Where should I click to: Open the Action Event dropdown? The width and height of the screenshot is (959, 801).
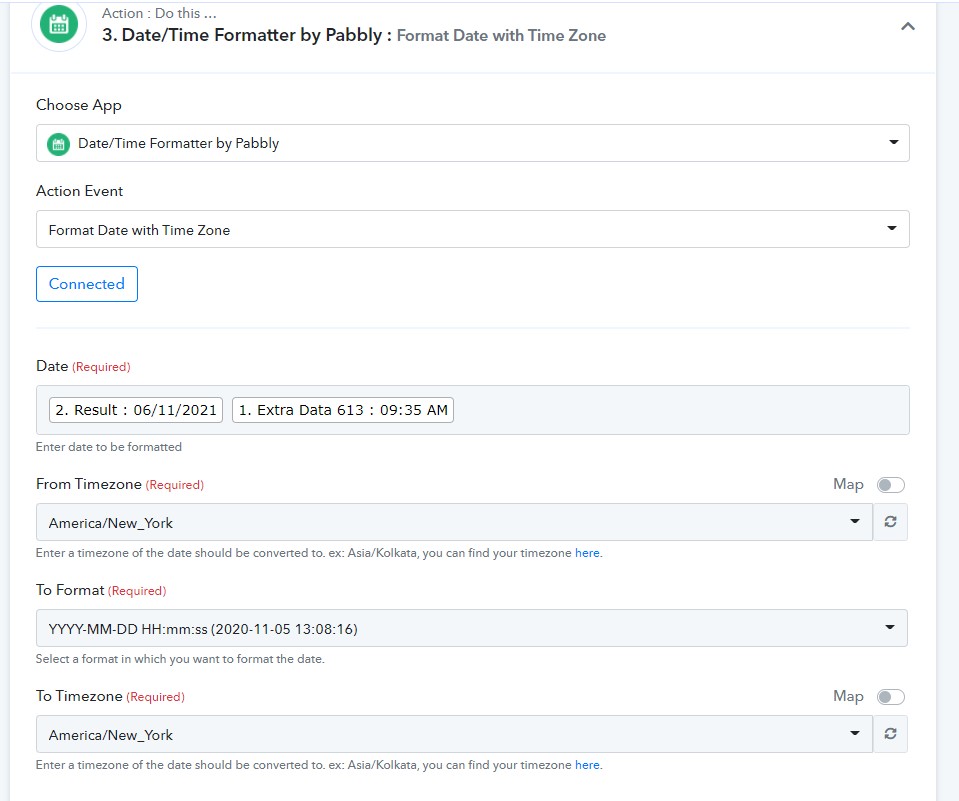893,229
